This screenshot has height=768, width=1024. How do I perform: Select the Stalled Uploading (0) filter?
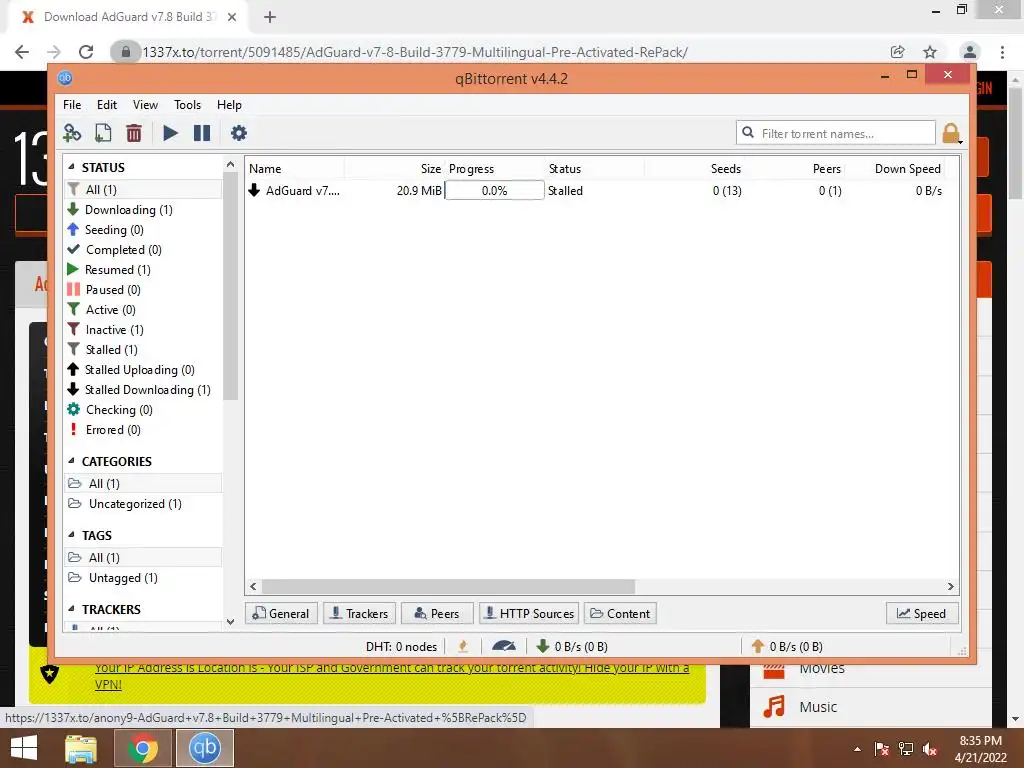tap(143, 370)
